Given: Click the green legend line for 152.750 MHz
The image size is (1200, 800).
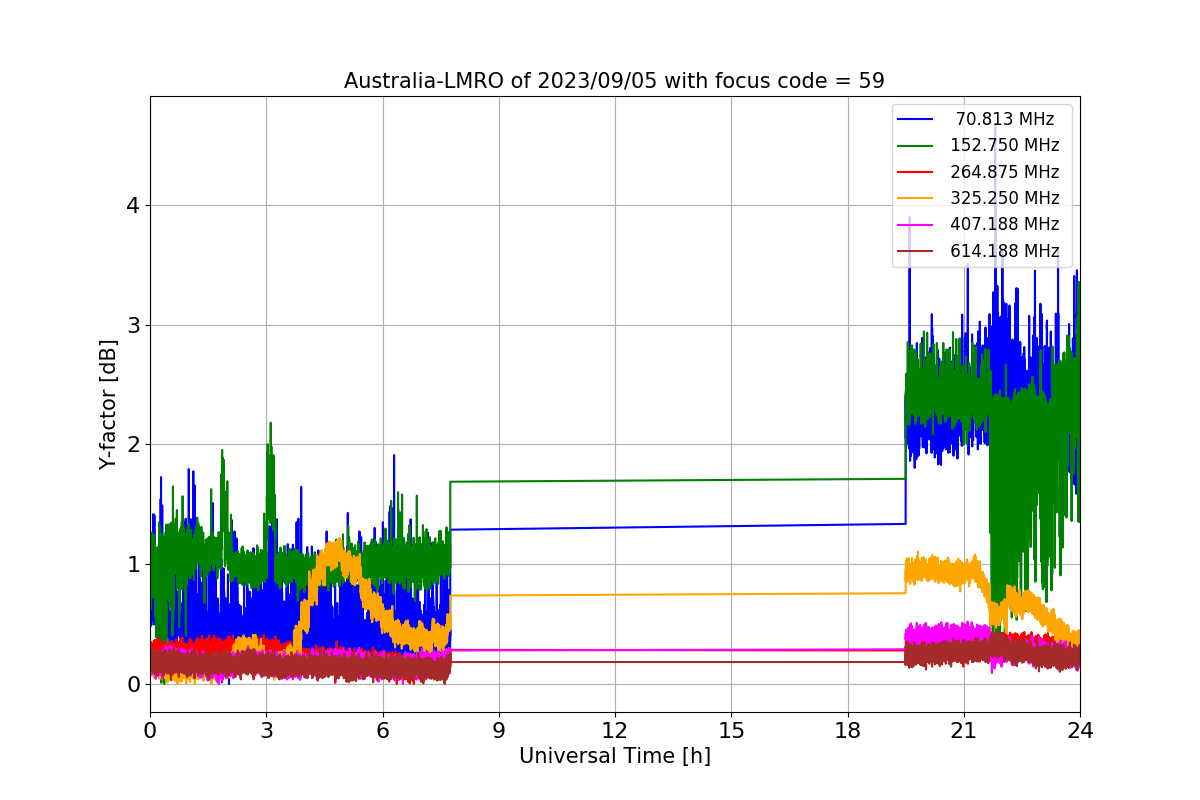Looking at the screenshot, I should click(x=916, y=146).
